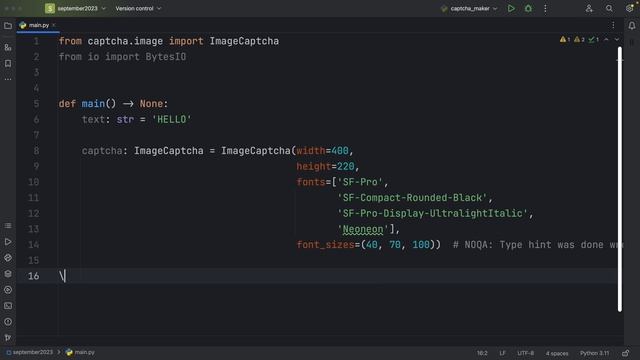Change line separator LF in status bar

502,353
